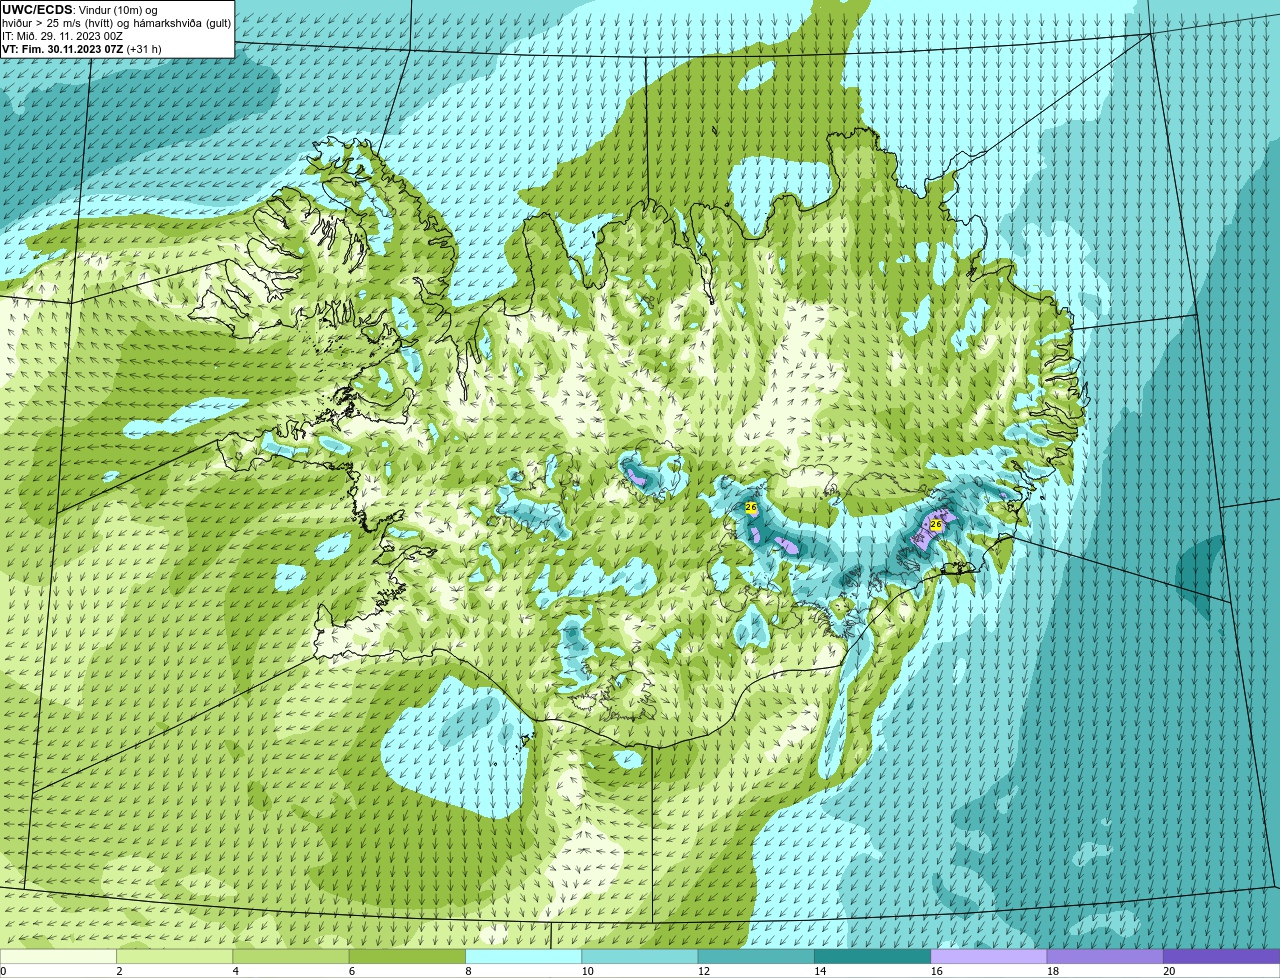Click the legend scale value "0"

click(3, 971)
